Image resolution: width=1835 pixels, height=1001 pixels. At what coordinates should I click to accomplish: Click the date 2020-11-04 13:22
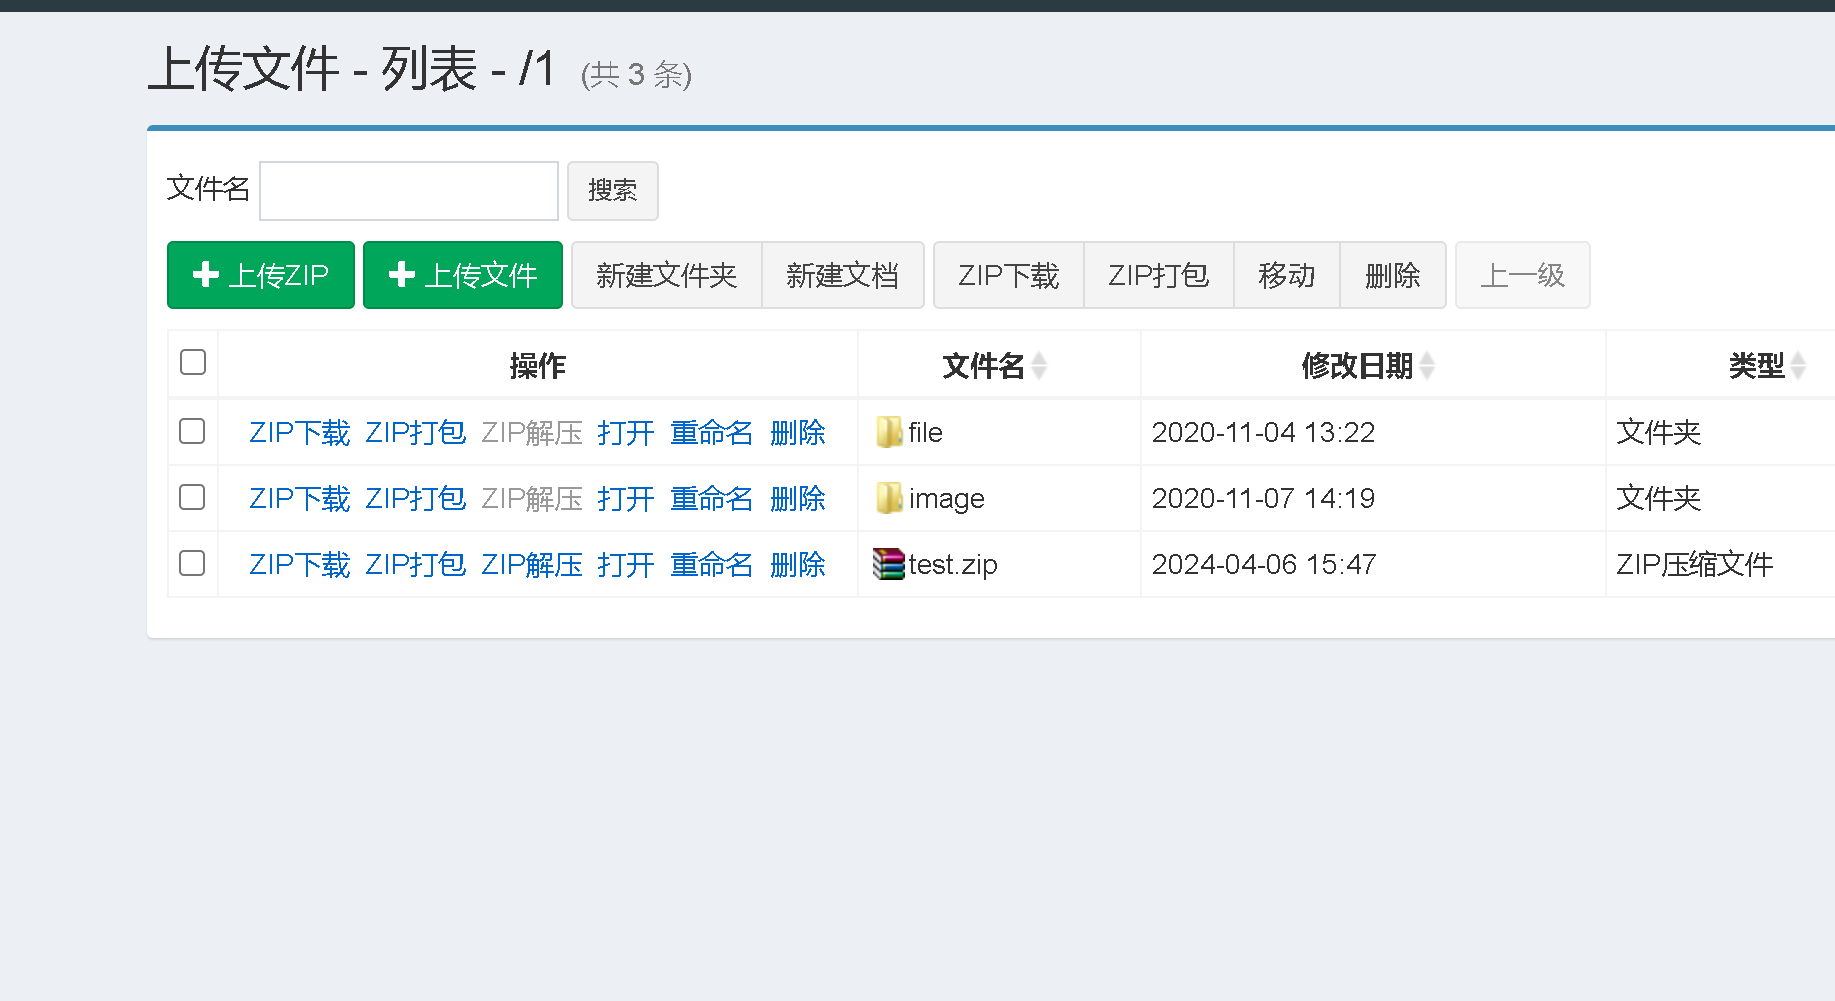(x=1263, y=432)
